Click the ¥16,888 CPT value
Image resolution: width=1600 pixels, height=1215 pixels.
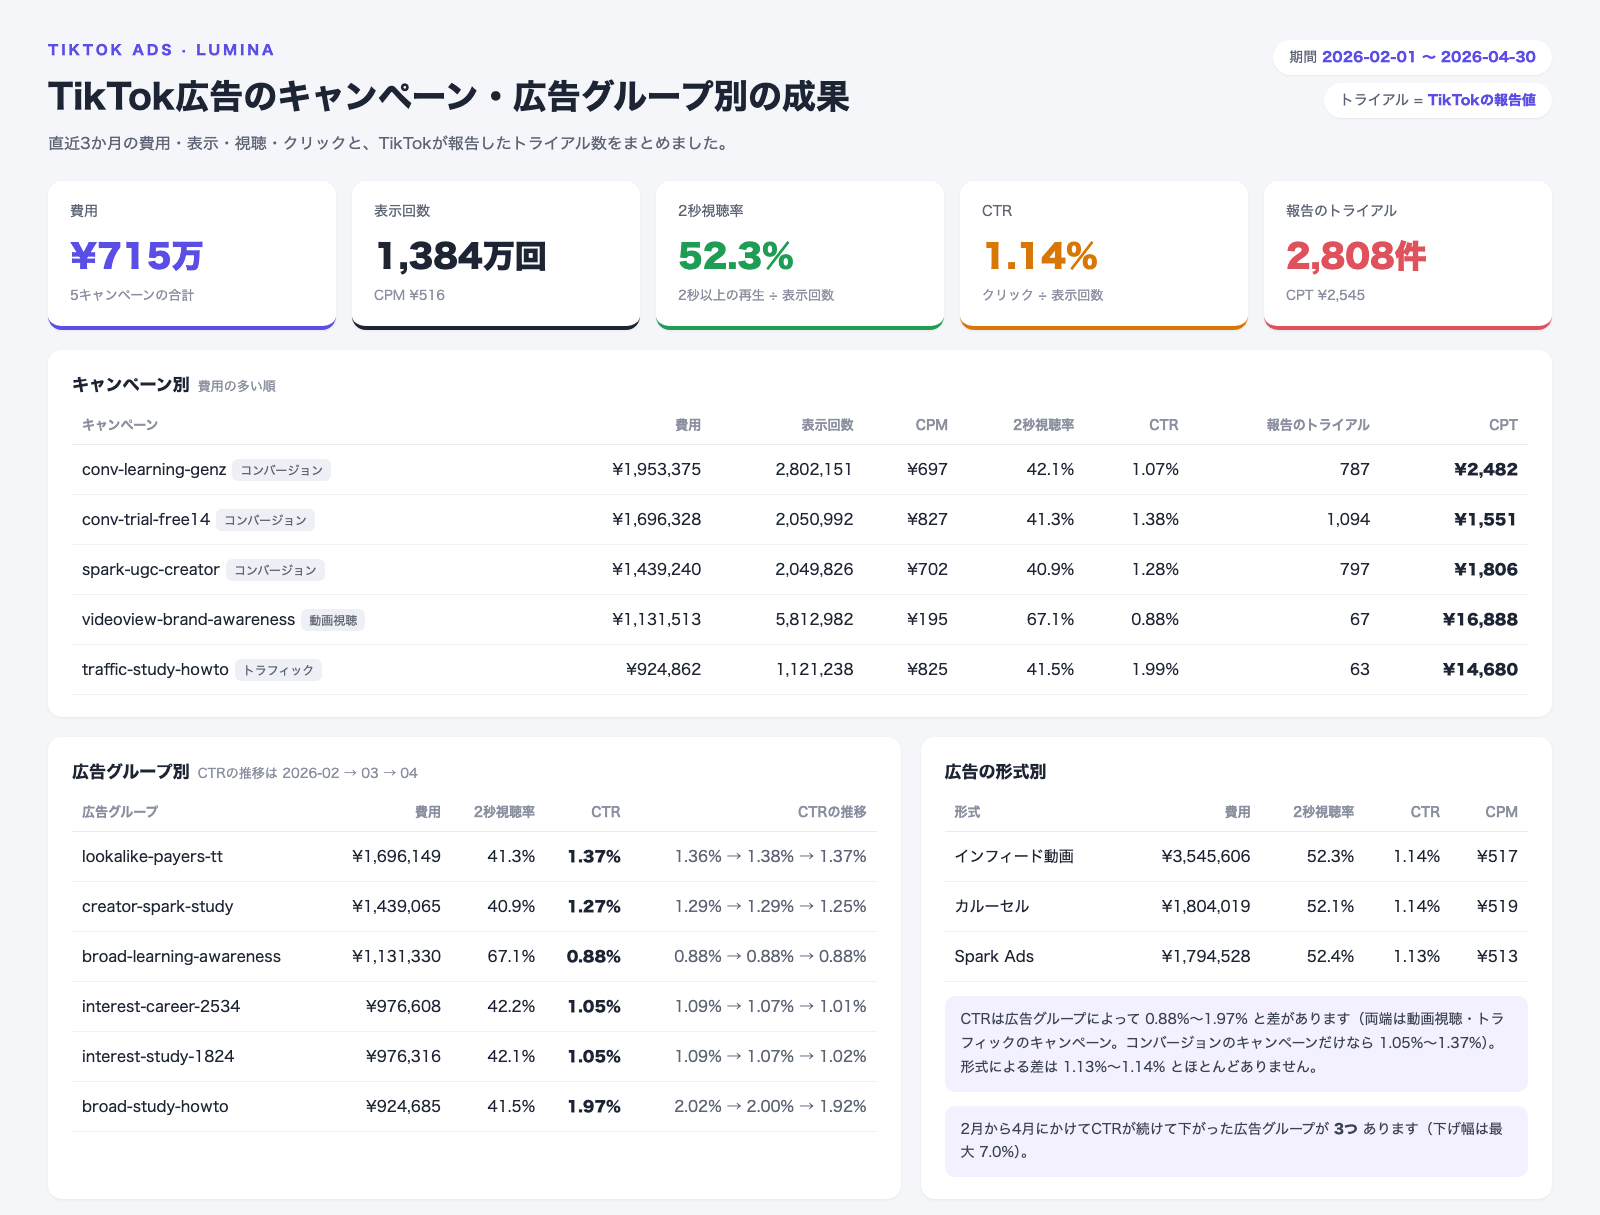(1480, 620)
